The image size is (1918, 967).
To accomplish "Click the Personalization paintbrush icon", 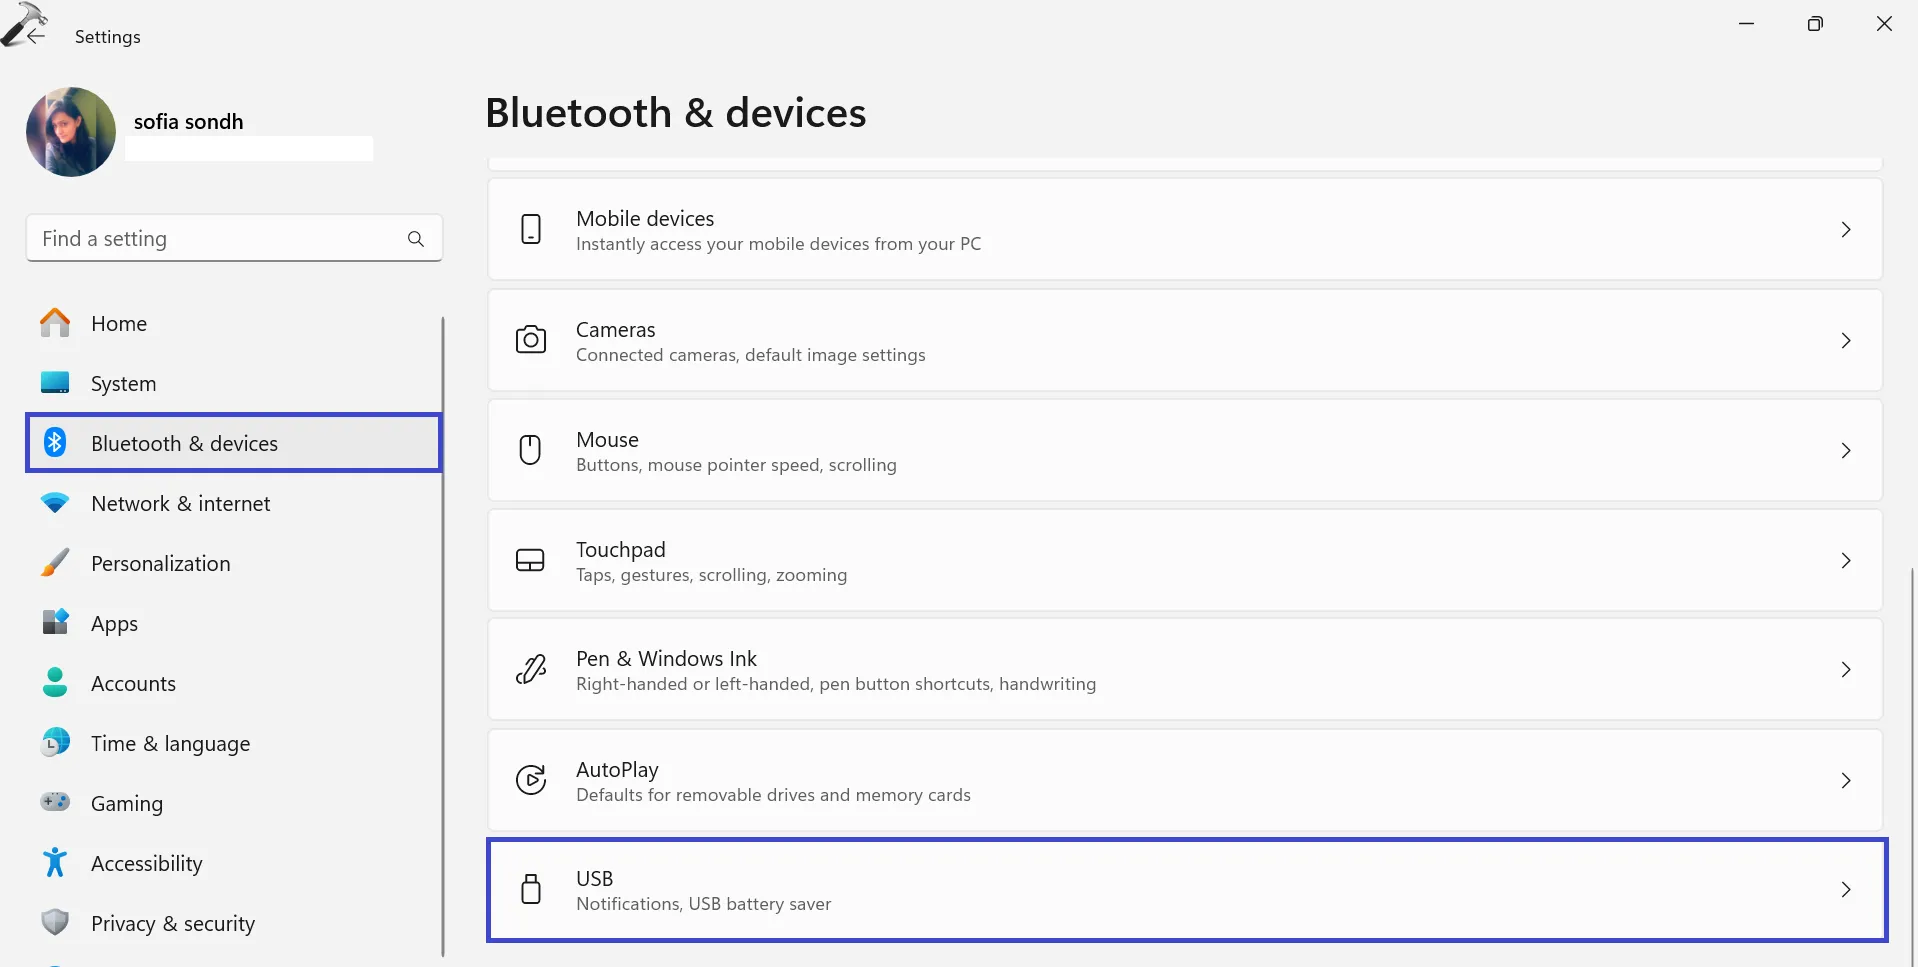I will pos(55,562).
